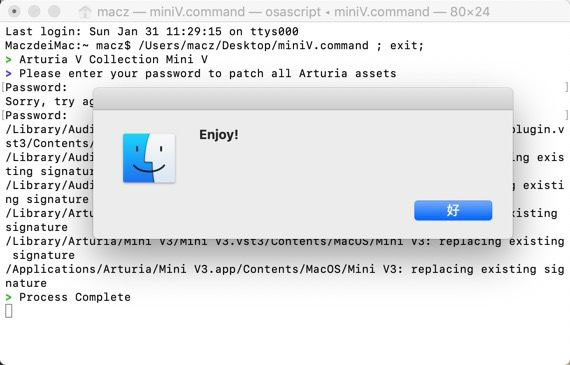Viewport: 570px width, 365px height.
Task: Click the window title macz — miniV.command
Action: point(171,12)
